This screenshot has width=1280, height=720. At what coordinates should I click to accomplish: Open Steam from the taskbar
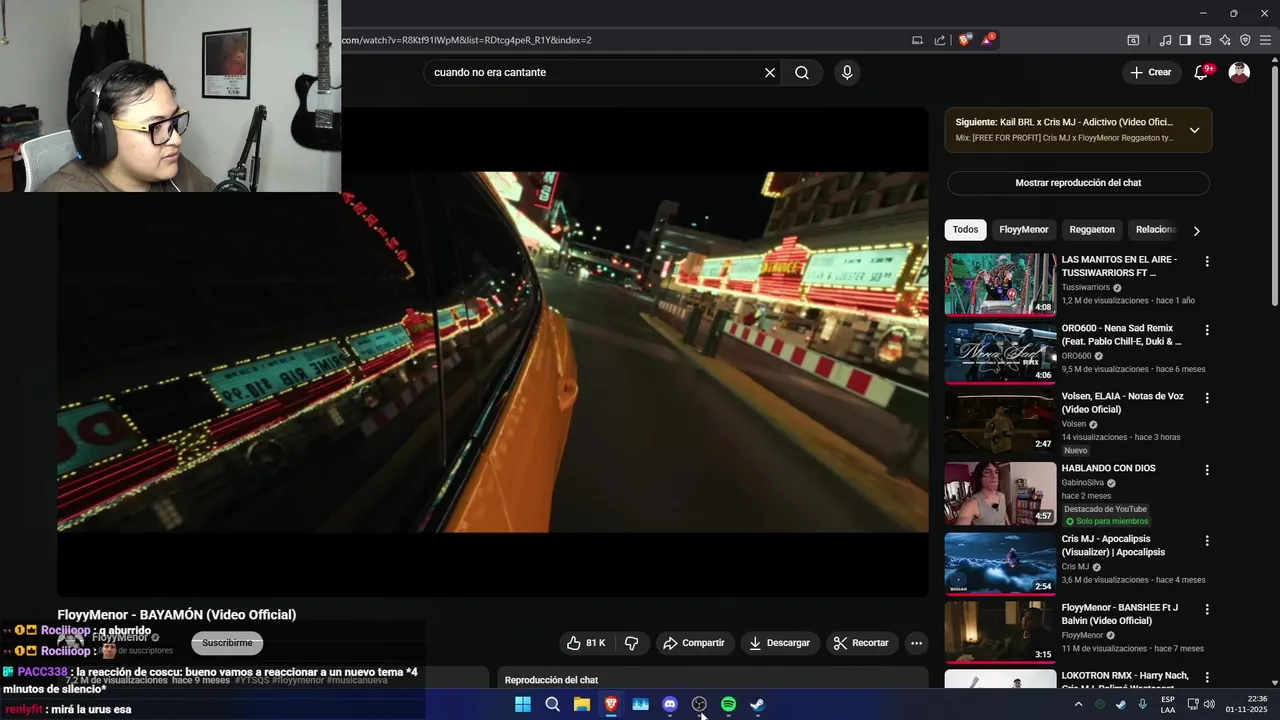click(x=758, y=704)
